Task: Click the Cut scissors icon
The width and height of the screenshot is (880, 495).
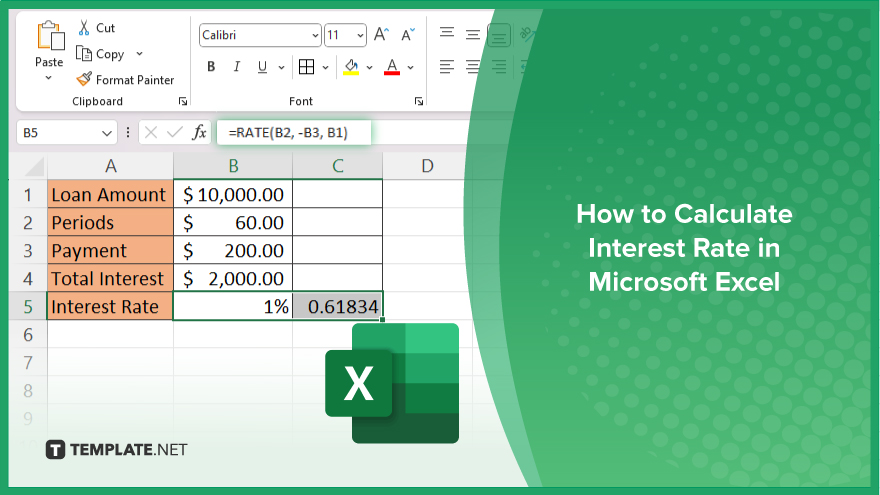Action: coord(84,28)
